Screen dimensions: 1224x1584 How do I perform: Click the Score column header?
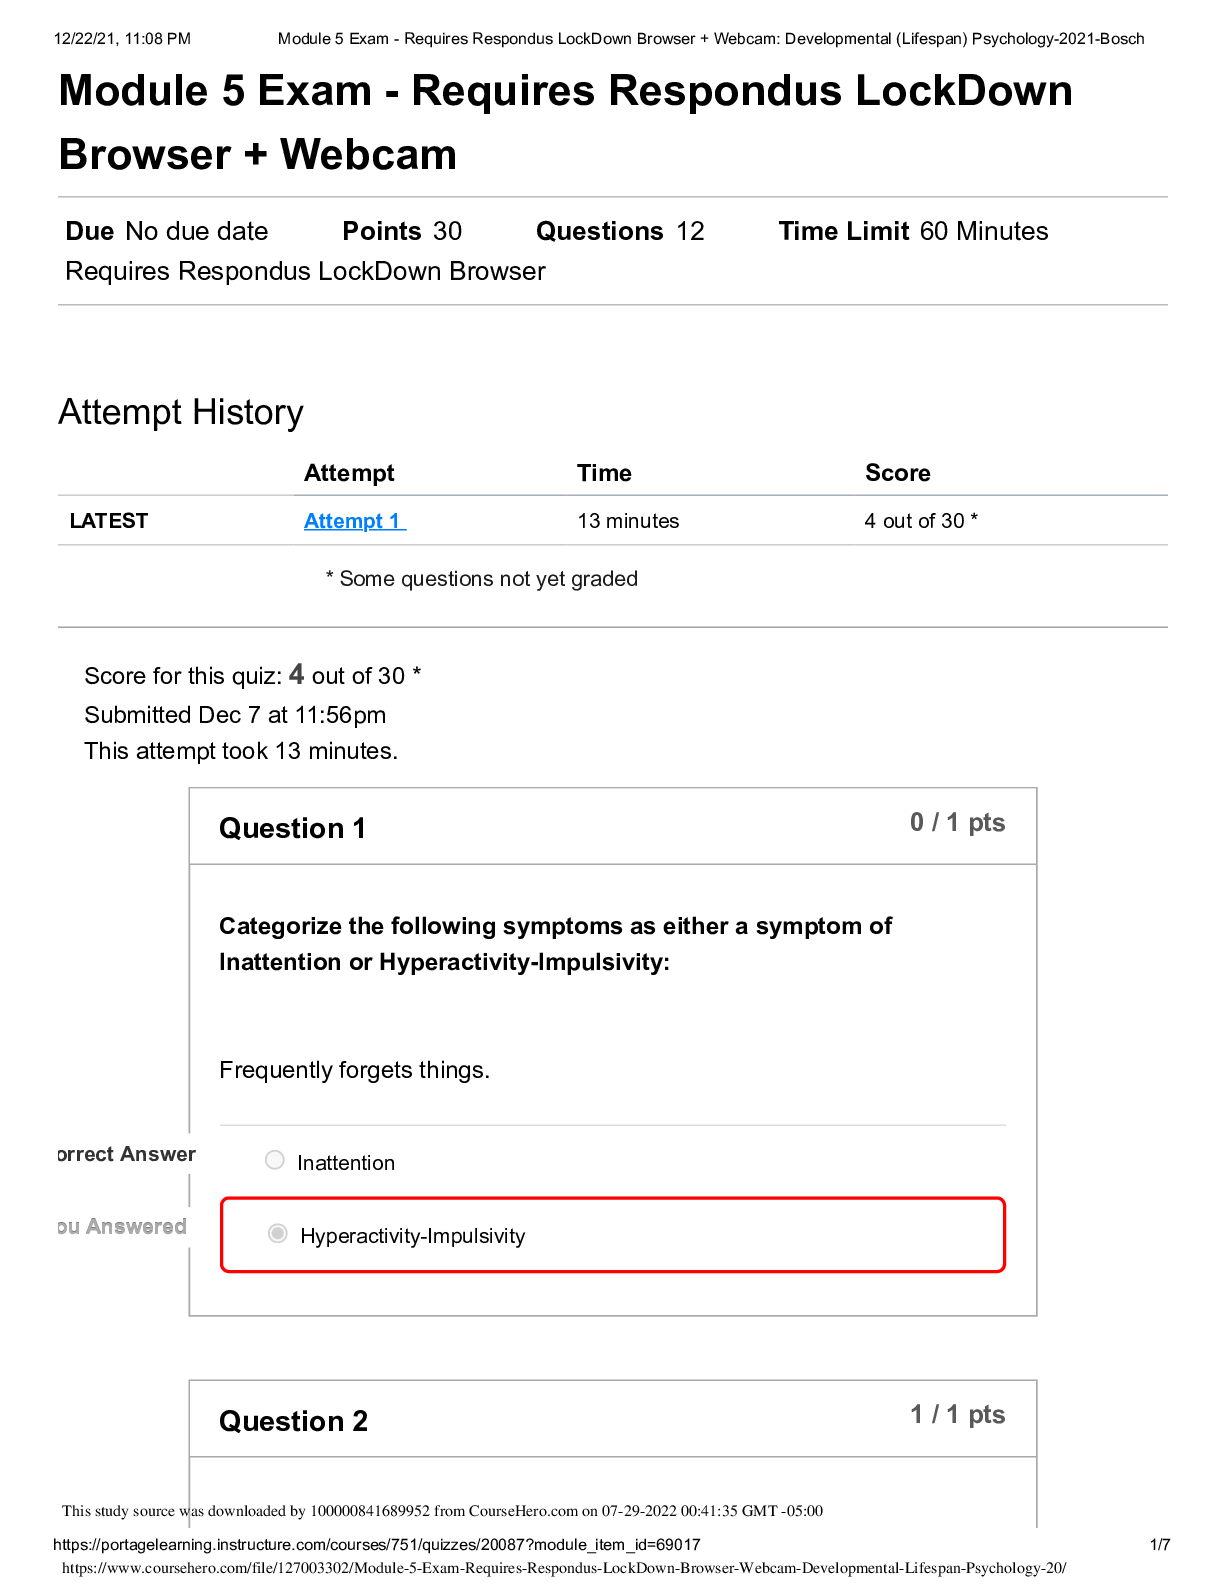(x=897, y=473)
